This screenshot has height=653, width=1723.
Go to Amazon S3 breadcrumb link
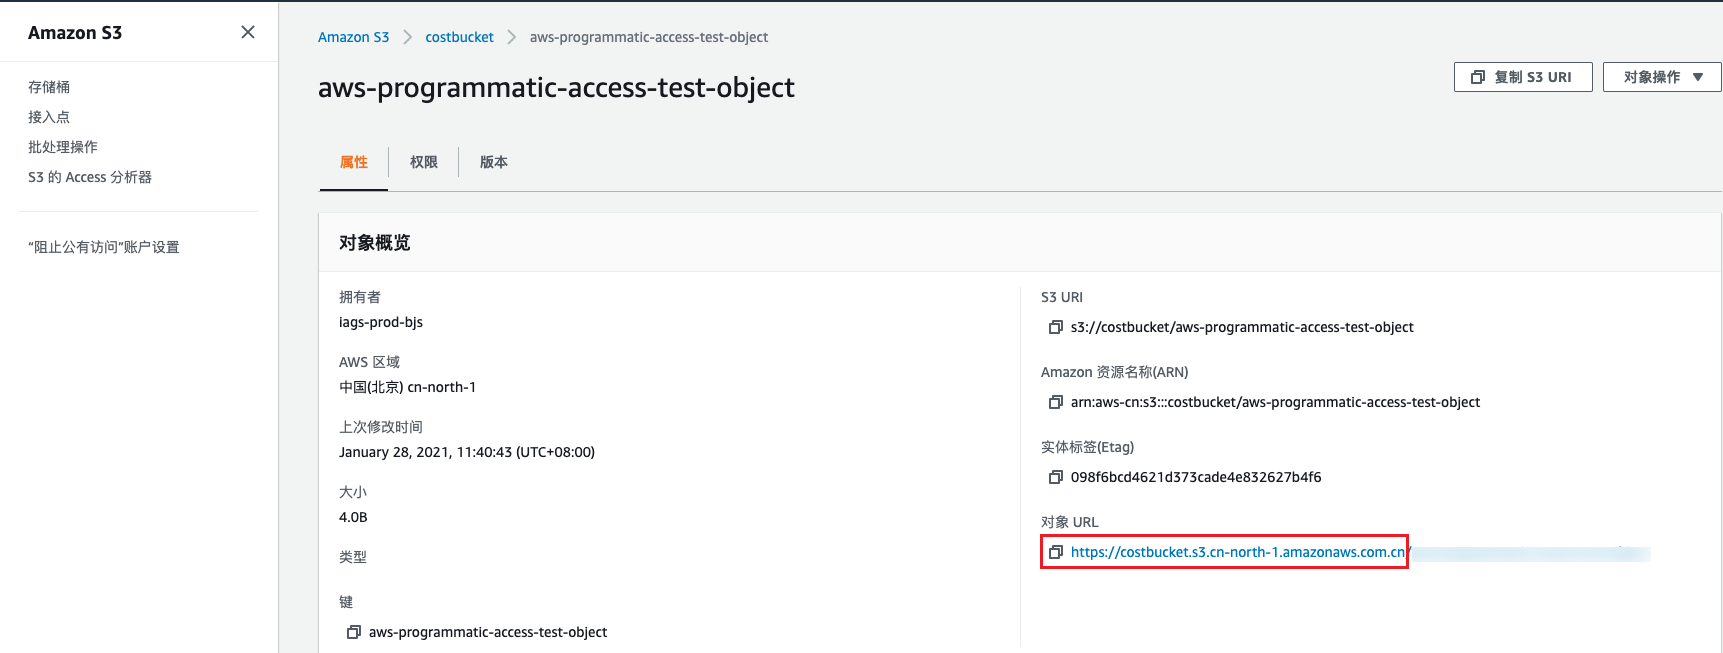(353, 37)
